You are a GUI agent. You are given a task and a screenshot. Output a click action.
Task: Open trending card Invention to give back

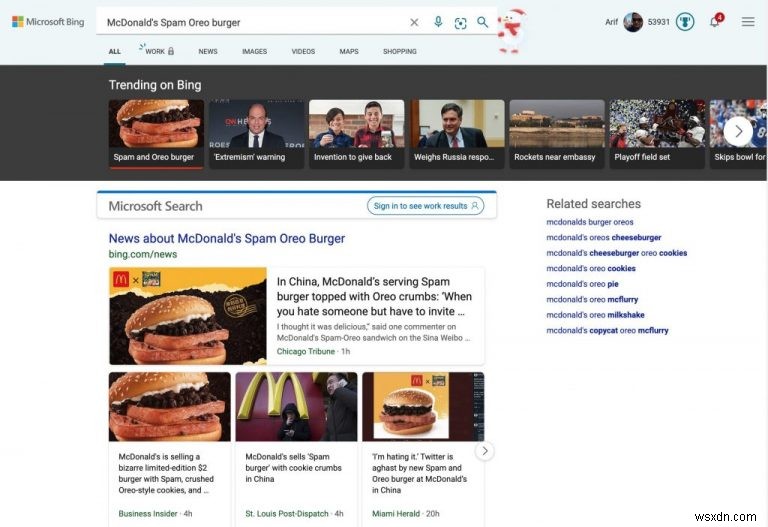click(357, 134)
